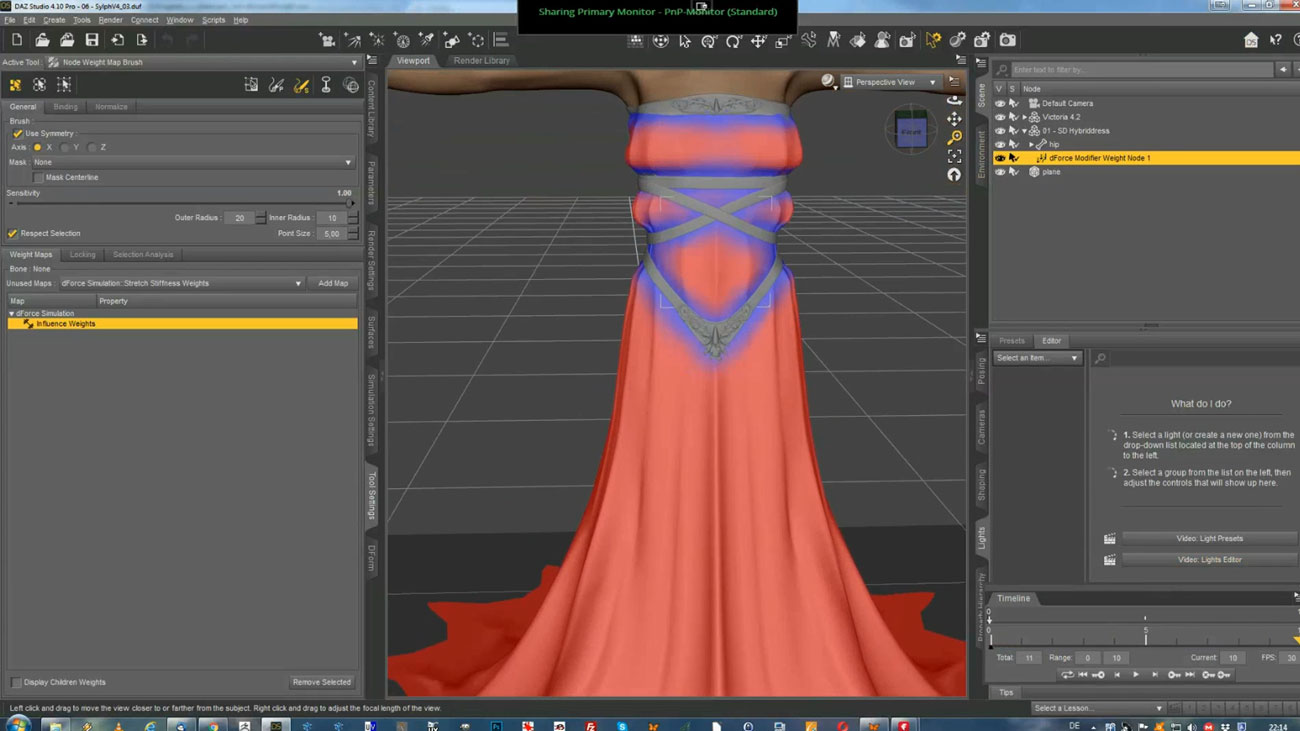Click the Video: Light Presets button
This screenshot has width=1300, height=731.
[x=1209, y=539]
